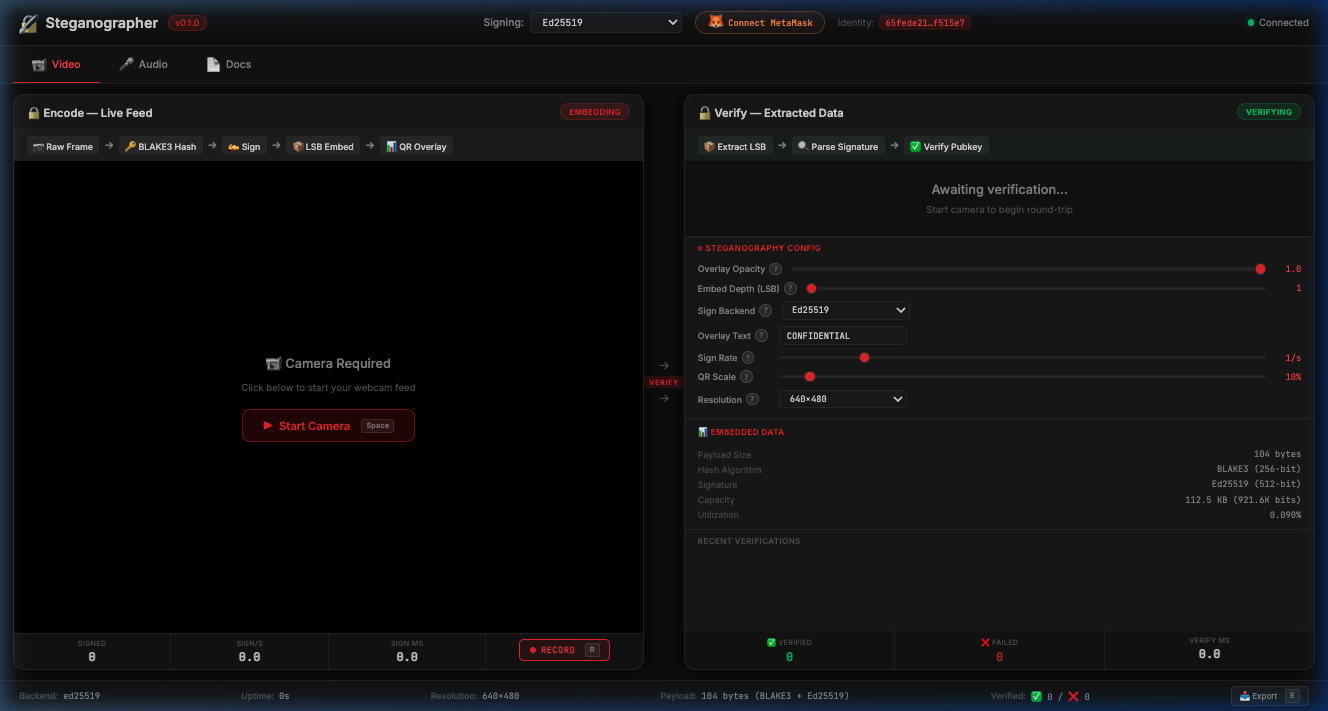1328x711 pixels.
Task: Click the Sign pipeline step
Action: [x=244, y=146]
